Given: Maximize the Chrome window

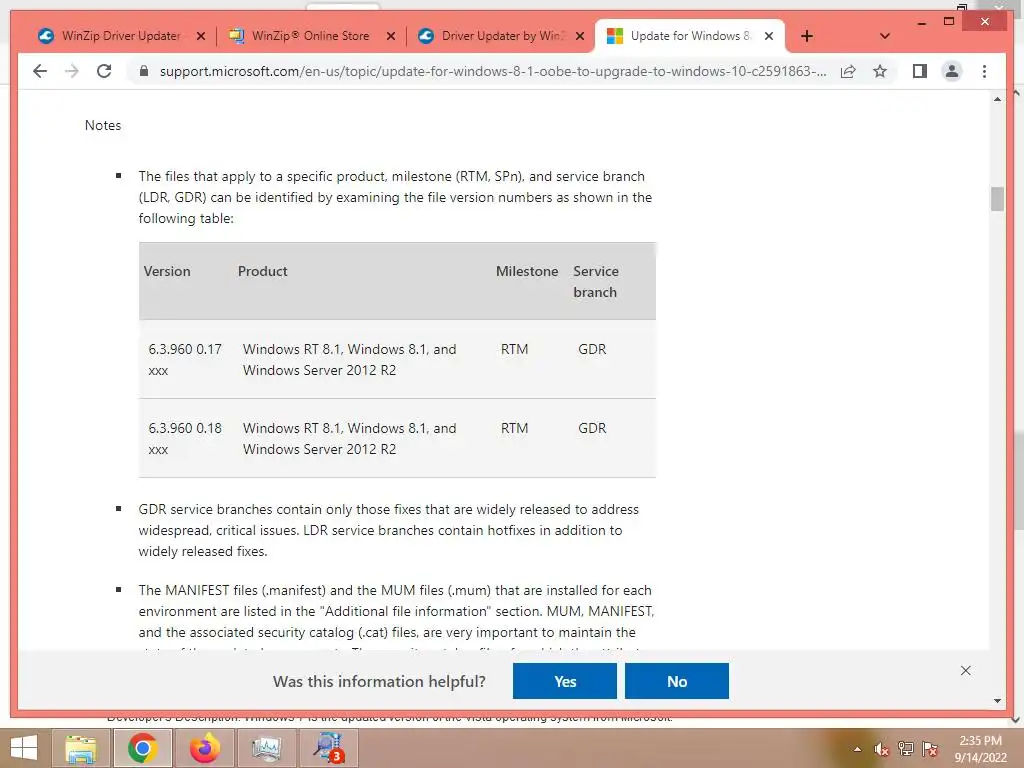Looking at the screenshot, I should pos(949,22).
